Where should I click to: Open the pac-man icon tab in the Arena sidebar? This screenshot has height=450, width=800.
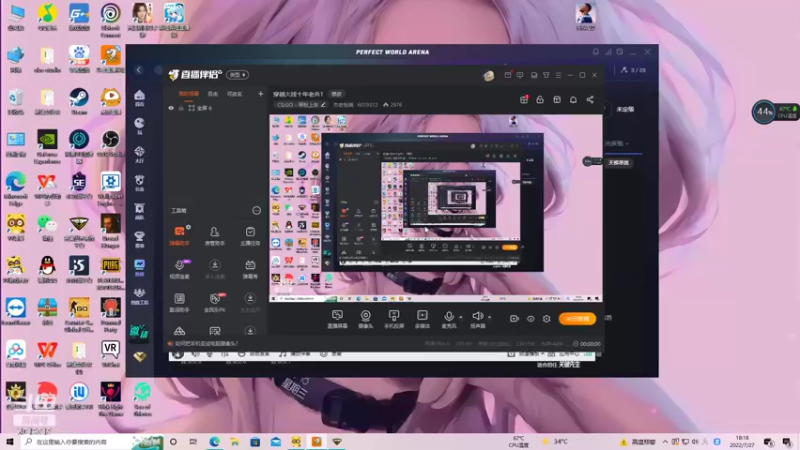(x=139, y=126)
